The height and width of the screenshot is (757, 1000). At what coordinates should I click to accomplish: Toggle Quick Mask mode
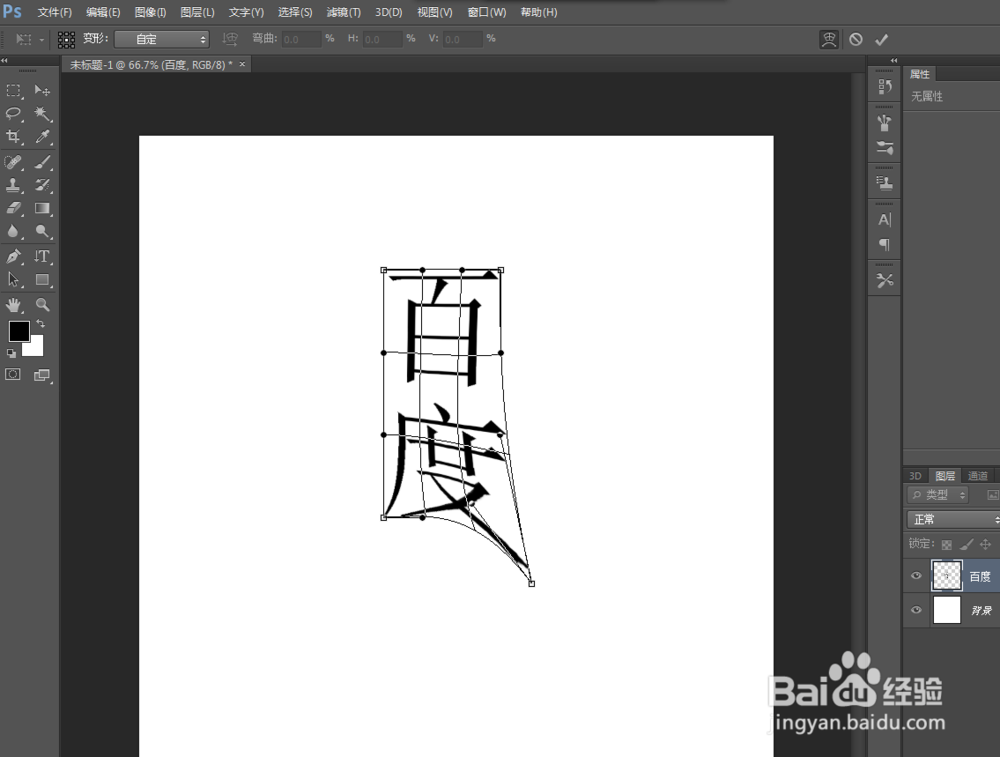coord(13,374)
